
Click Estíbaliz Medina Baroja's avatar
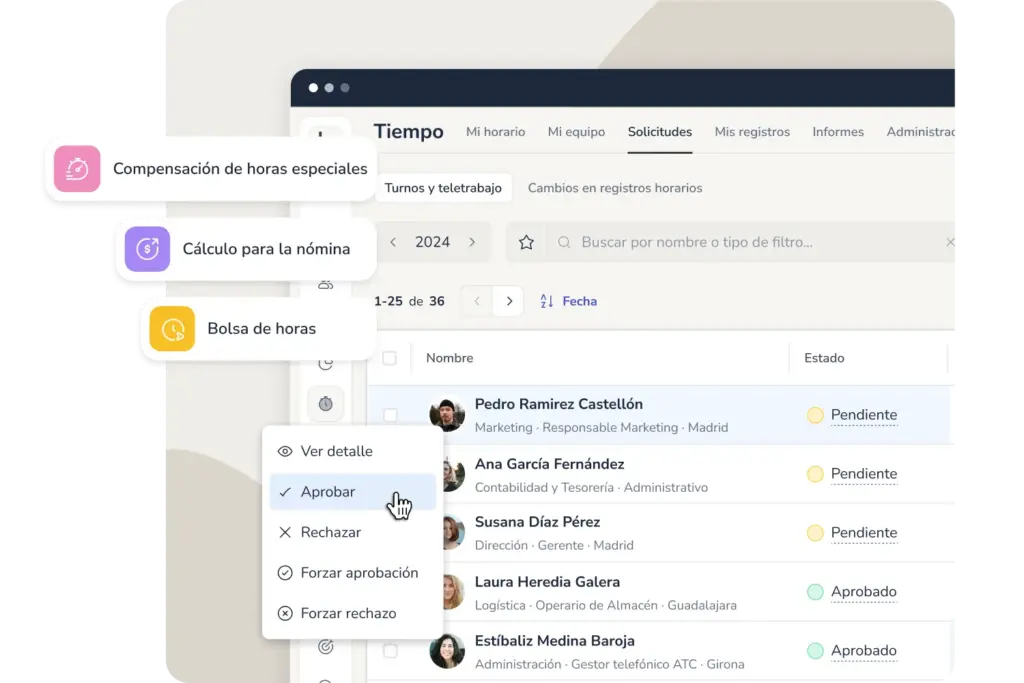tap(447, 650)
